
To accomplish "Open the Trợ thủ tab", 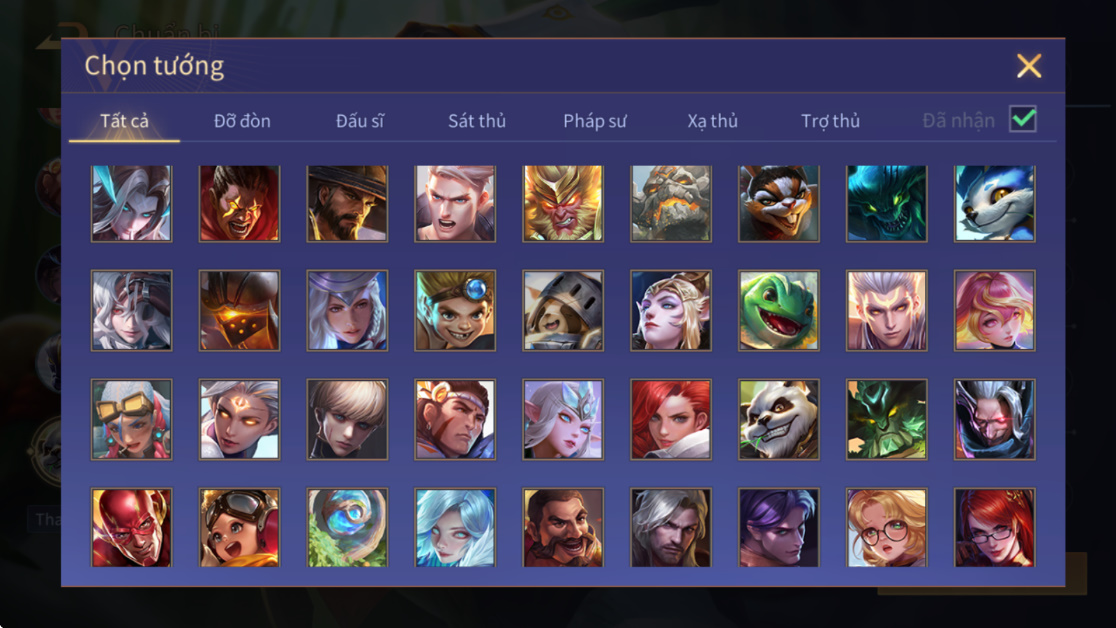I will pos(830,121).
